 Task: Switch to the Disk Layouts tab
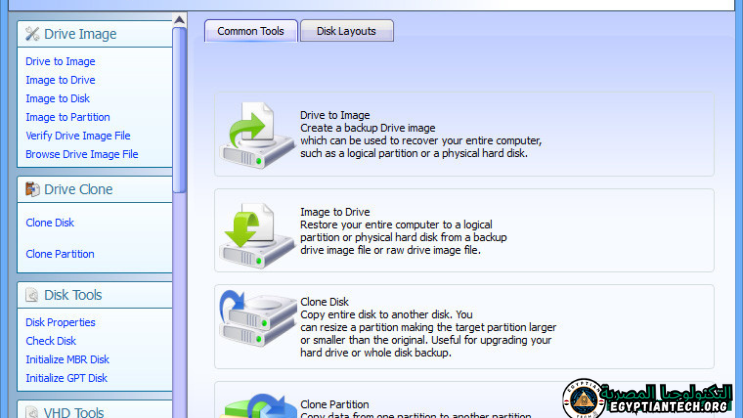coord(346,31)
